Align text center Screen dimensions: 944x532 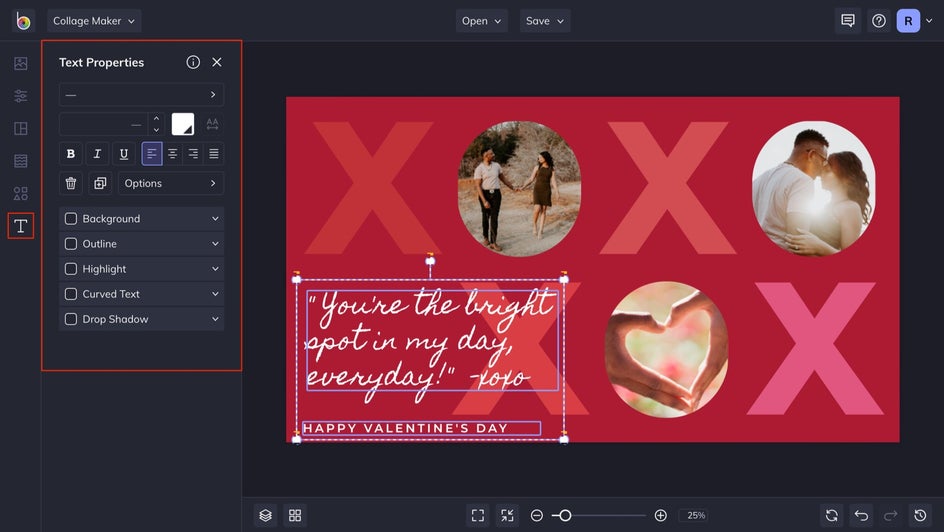click(172, 153)
